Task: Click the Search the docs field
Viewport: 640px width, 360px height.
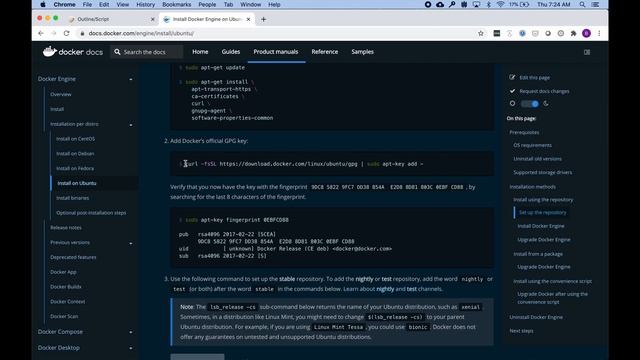Action: point(147,52)
